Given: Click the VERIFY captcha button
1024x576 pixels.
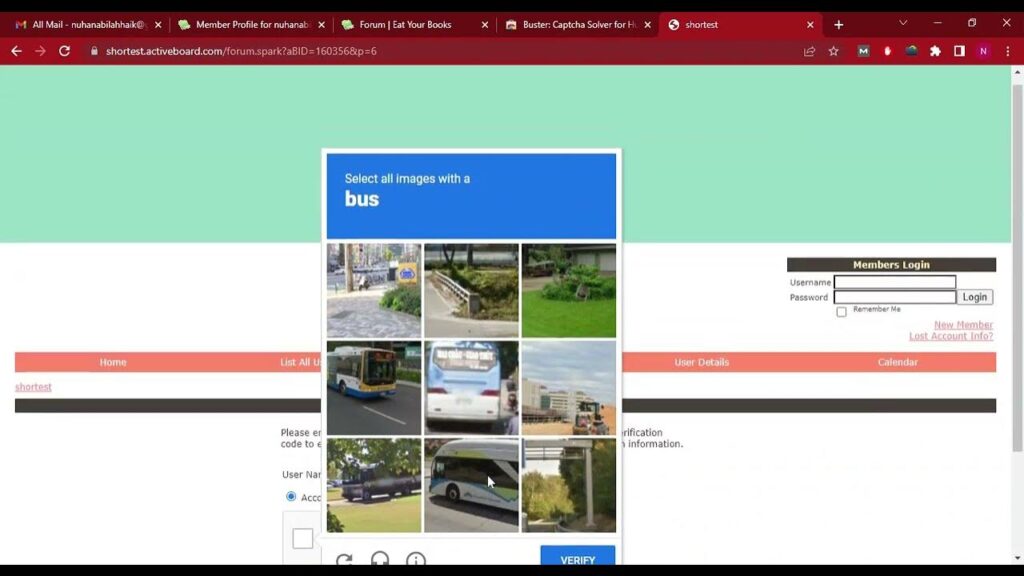Looking at the screenshot, I should tap(577, 556).
